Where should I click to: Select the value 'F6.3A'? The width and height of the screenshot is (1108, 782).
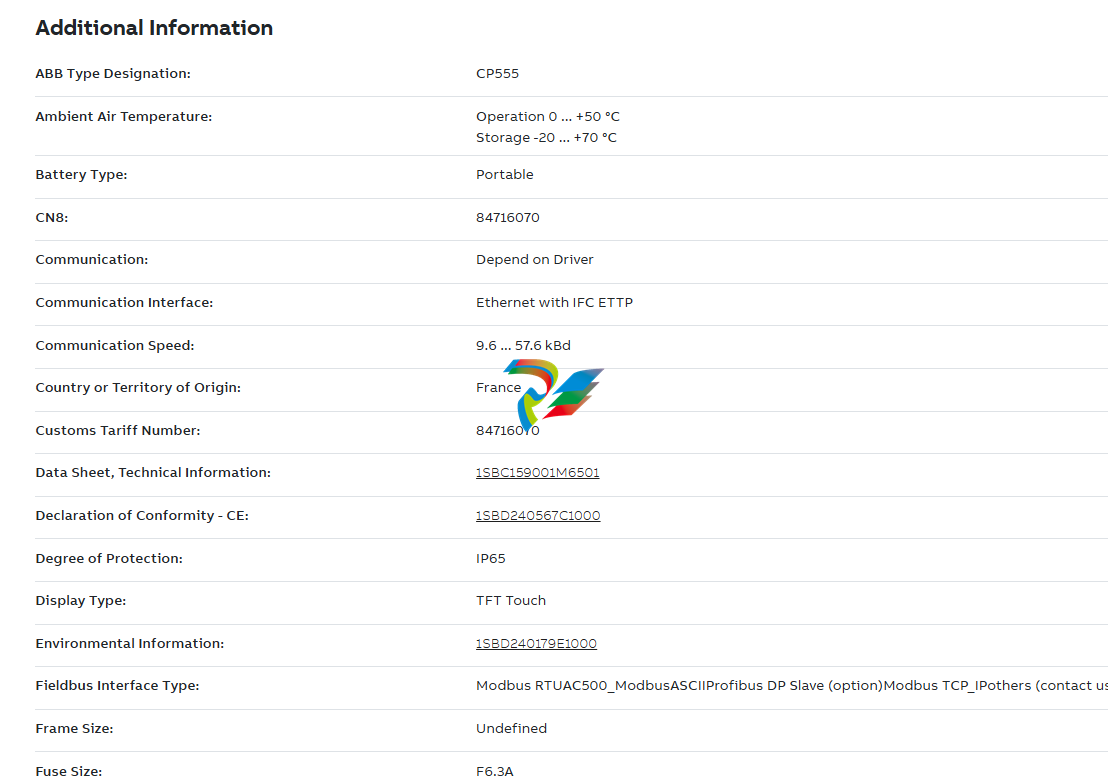pyautogui.click(x=495, y=771)
